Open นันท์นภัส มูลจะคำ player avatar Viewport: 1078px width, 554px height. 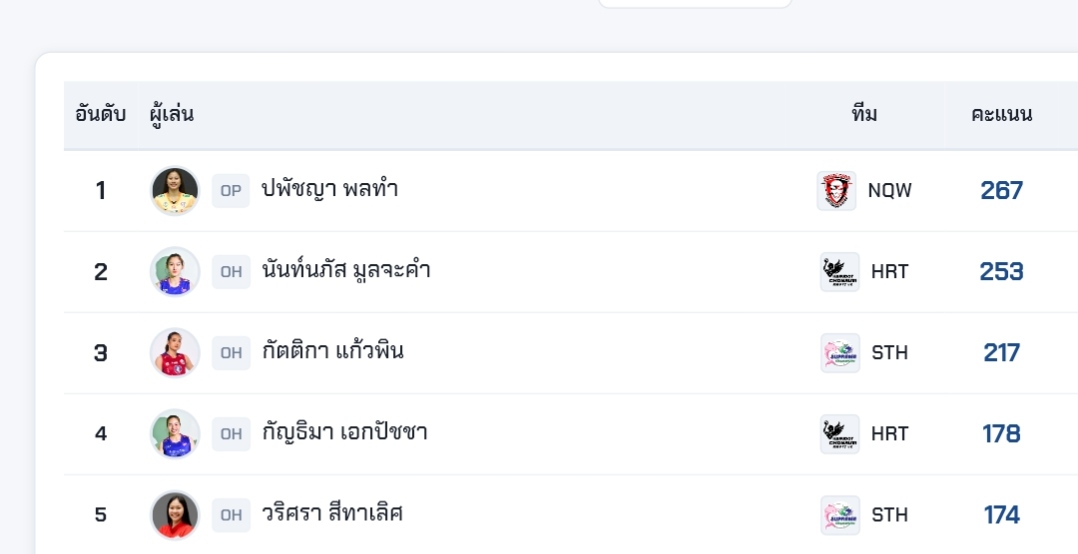[175, 272]
